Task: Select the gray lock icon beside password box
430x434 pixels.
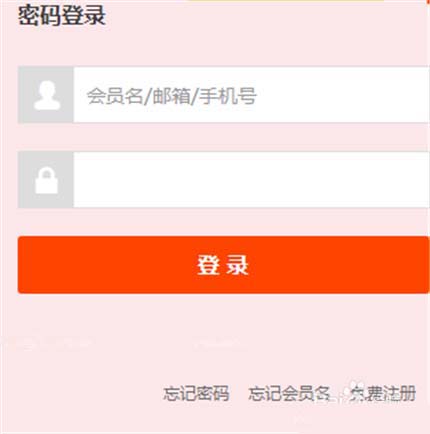Action: (x=47, y=180)
